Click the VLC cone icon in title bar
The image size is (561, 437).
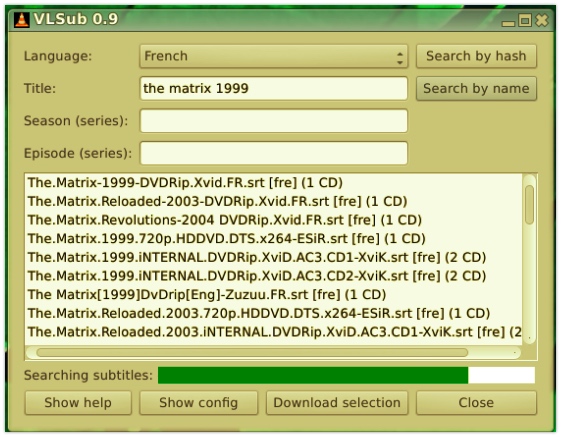(22, 19)
